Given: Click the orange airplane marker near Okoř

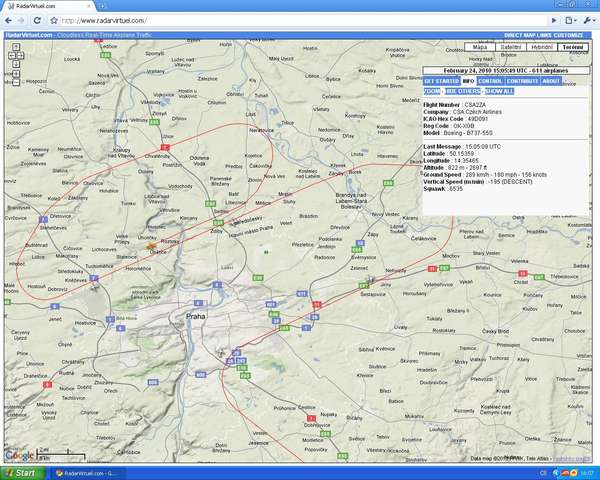Looking at the screenshot, I should click(x=150, y=247).
